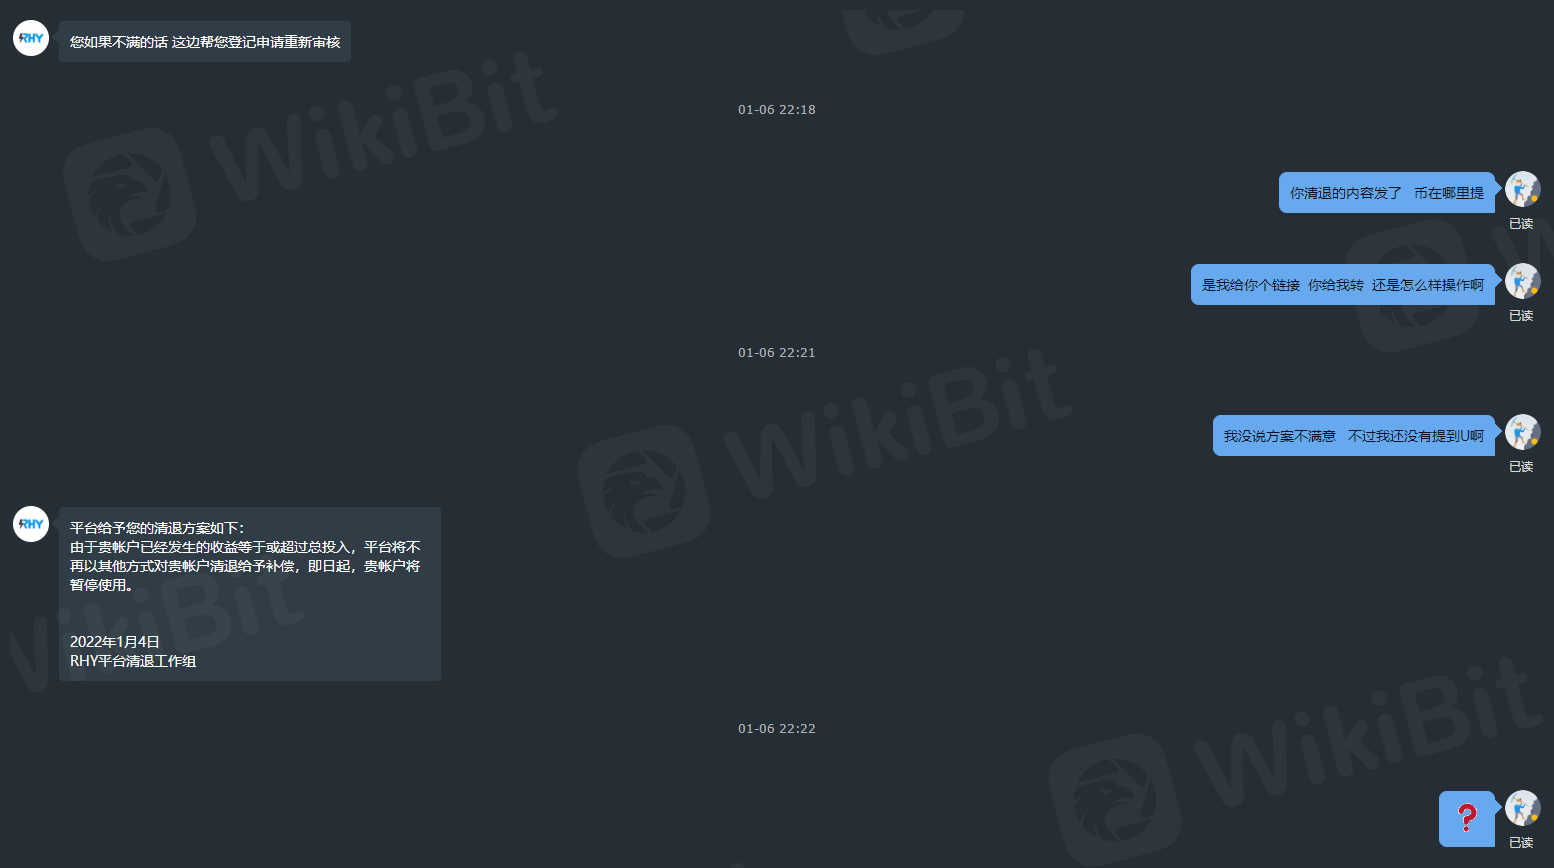
Task: Select the 我没说方案不满意 message bubble
Action: [1354, 436]
